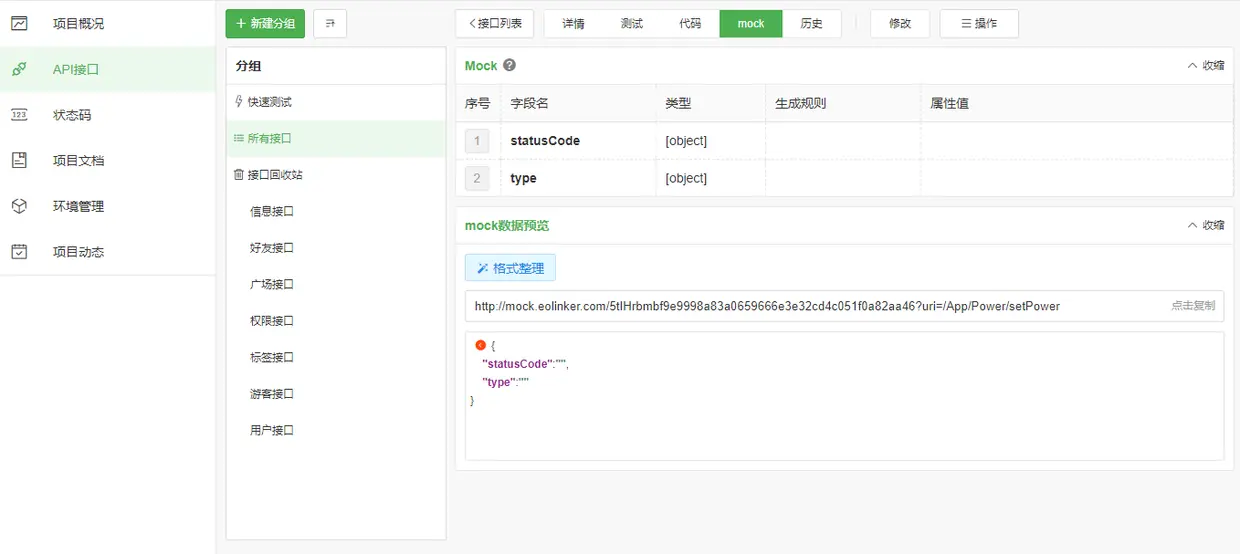Screen dimensions: 1240x554
Task: Open the 项目文档 document icon
Action: pyautogui.click(x=19, y=160)
